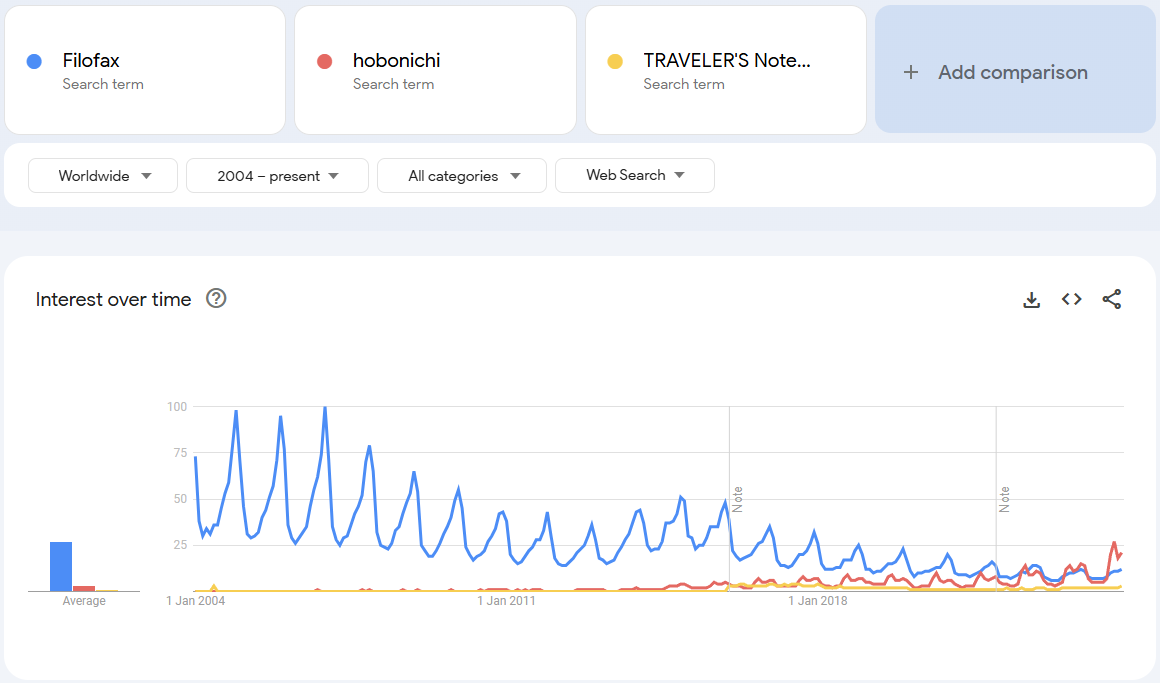
Task: Click the Average label under bars
Action: 84,601
